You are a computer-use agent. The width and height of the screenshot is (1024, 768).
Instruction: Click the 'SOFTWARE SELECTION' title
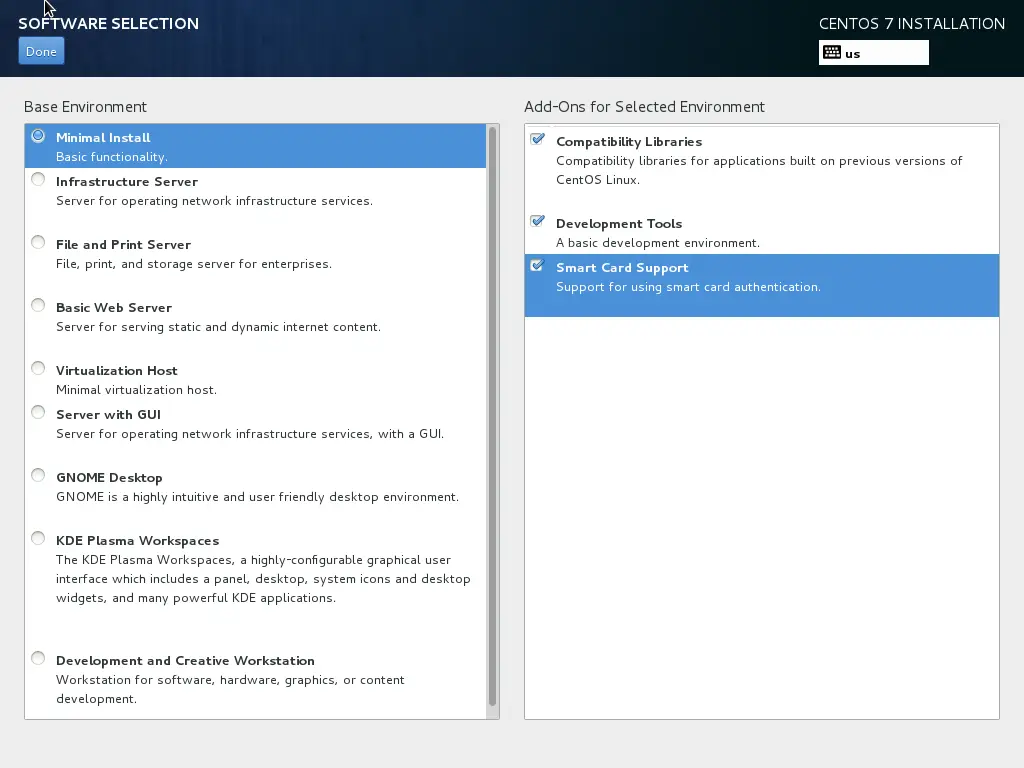pyautogui.click(x=108, y=24)
